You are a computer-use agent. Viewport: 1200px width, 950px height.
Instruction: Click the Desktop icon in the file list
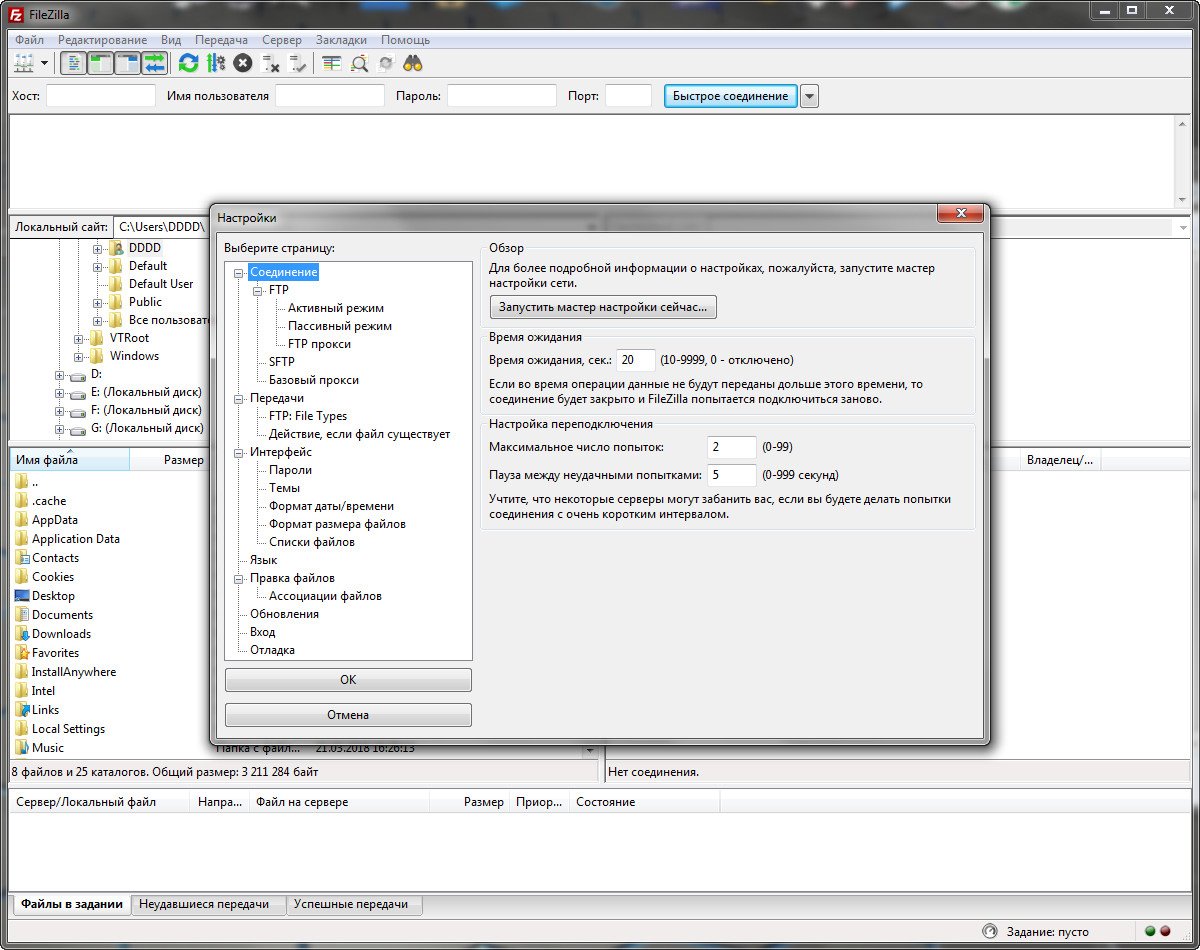click(x=22, y=596)
